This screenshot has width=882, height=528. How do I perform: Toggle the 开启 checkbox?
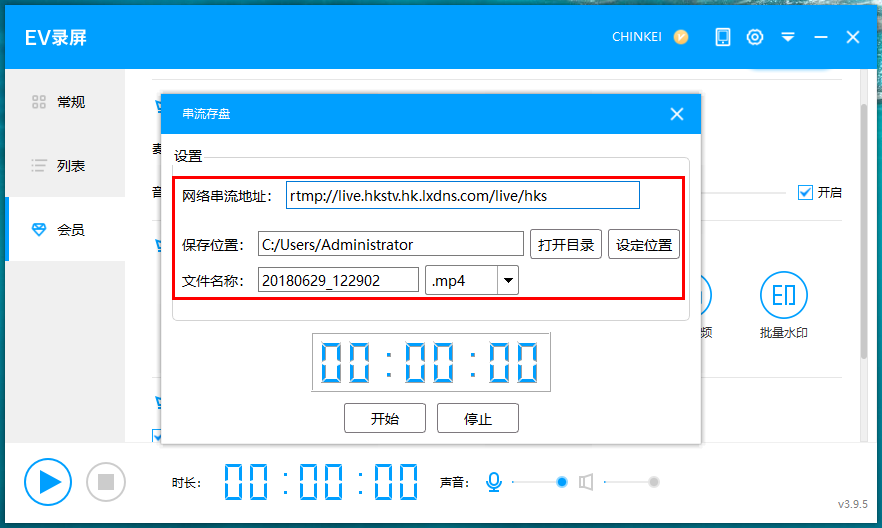point(805,192)
